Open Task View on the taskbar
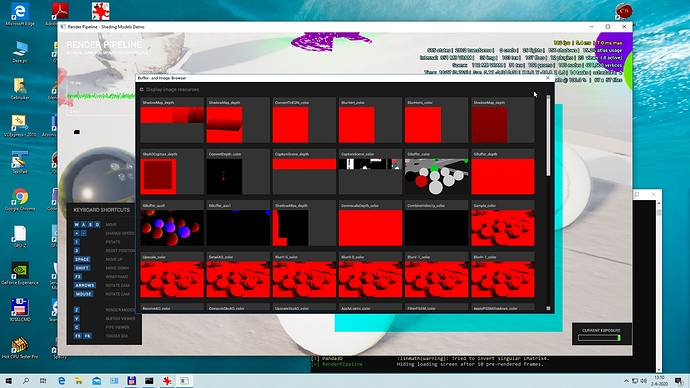The width and height of the screenshot is (690, 388). tap(43, 381)
